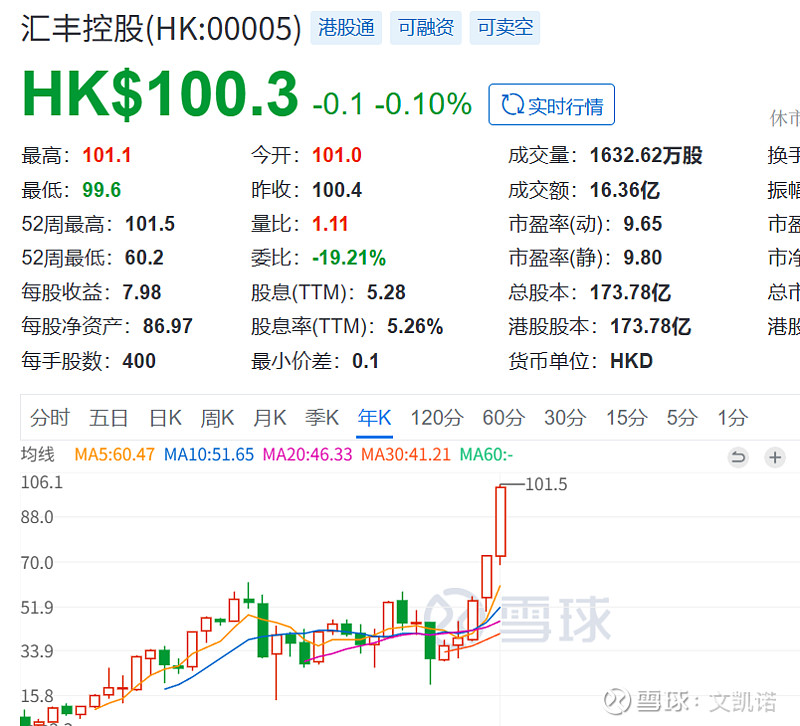The image size is (800, 726).
Task: Click the 51.9 y-axis price label
Action: coord(37,608)
